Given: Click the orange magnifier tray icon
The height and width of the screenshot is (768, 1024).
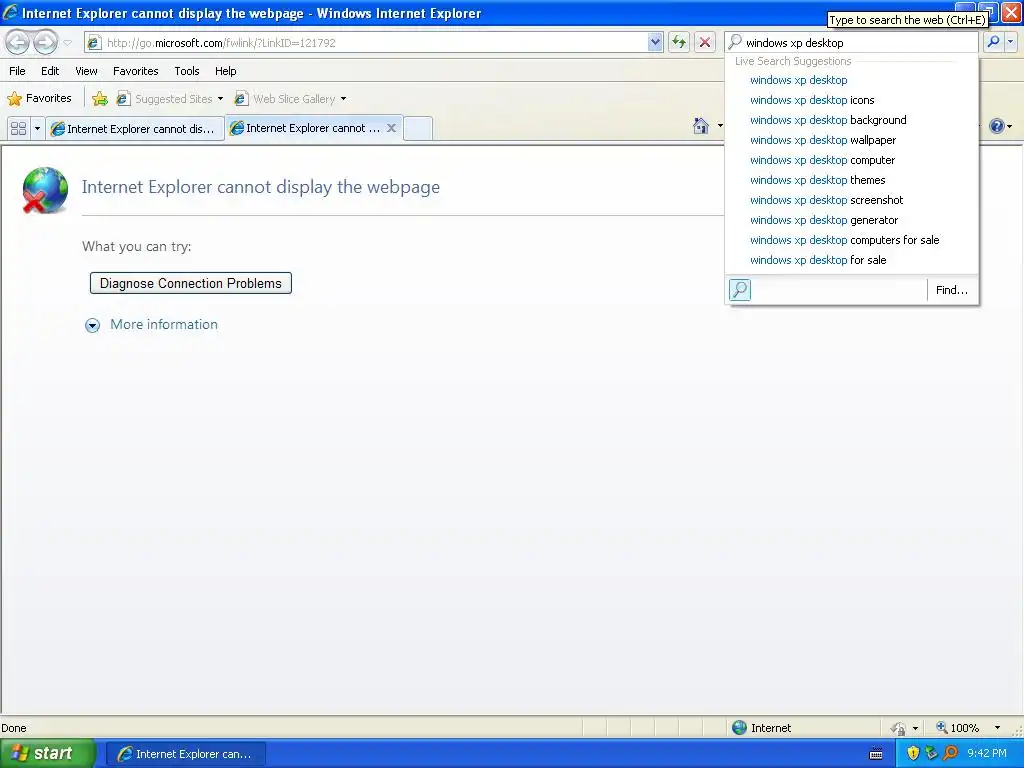Looking at the screenshot, I should tap(950, 754).
